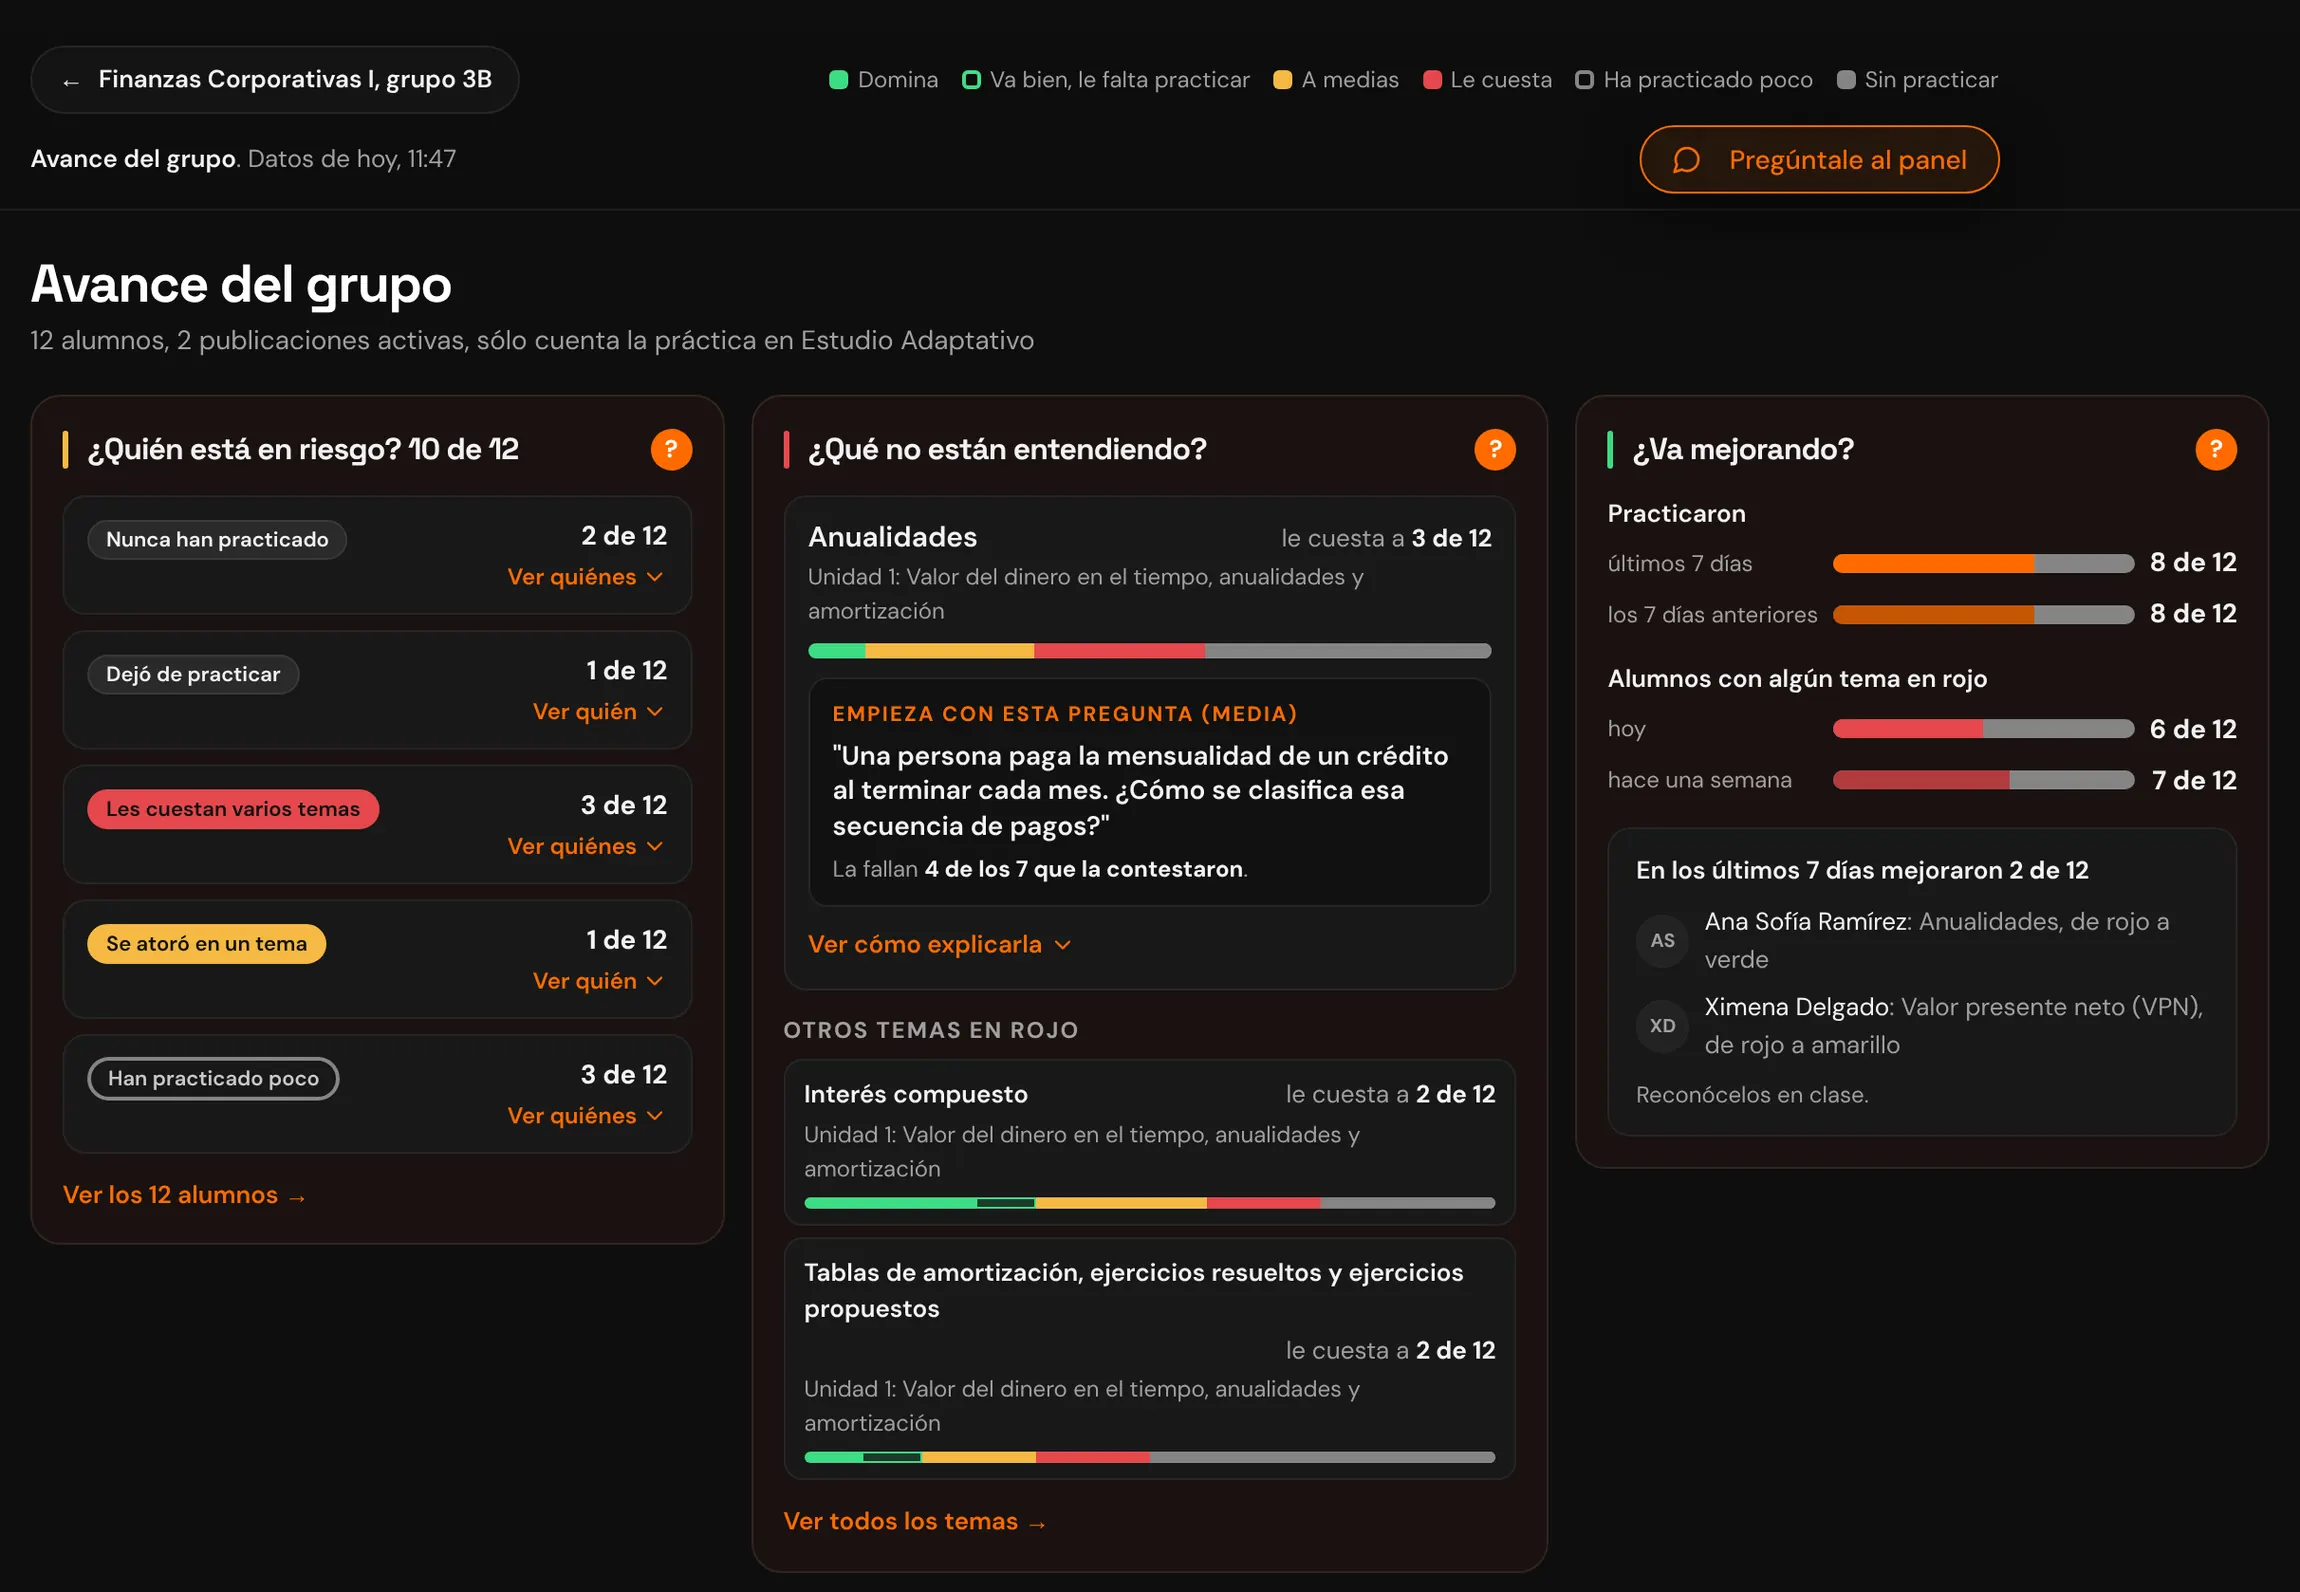Image resolution: width=2300 pixels, height=1592 pixels.
Task: Open 'Ver los 12 alumnos' link
Action: tap(184, 1195)
